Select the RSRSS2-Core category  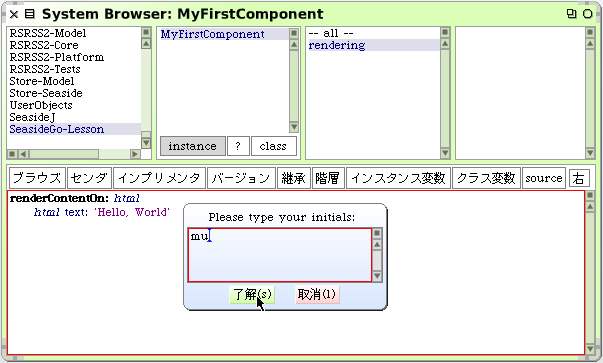pos(44,45)
